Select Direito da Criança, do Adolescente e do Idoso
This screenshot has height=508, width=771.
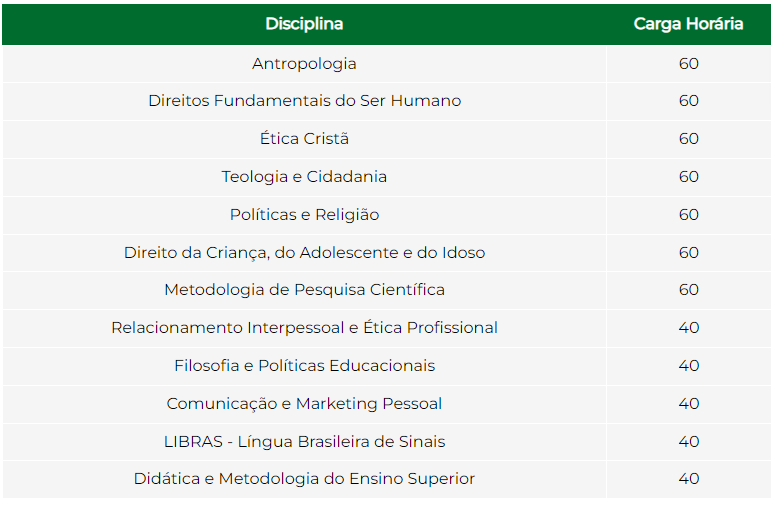tap(304, 253)
